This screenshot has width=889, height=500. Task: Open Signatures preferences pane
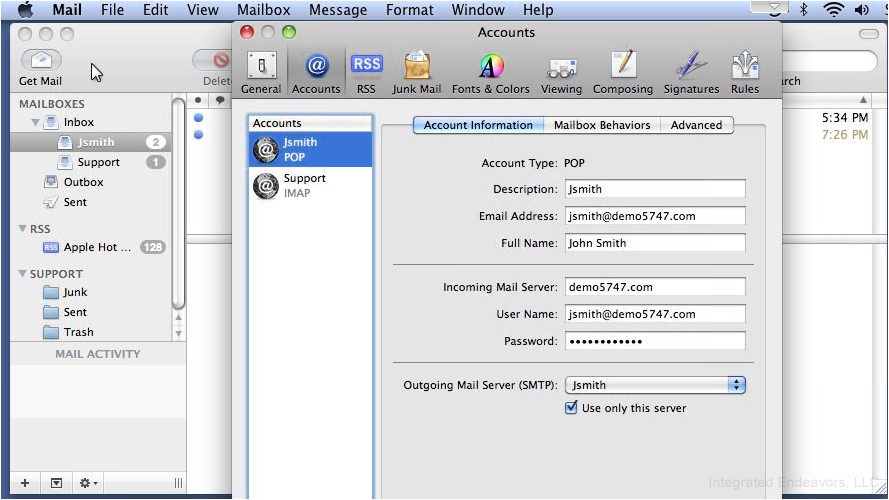coord(691,73)
